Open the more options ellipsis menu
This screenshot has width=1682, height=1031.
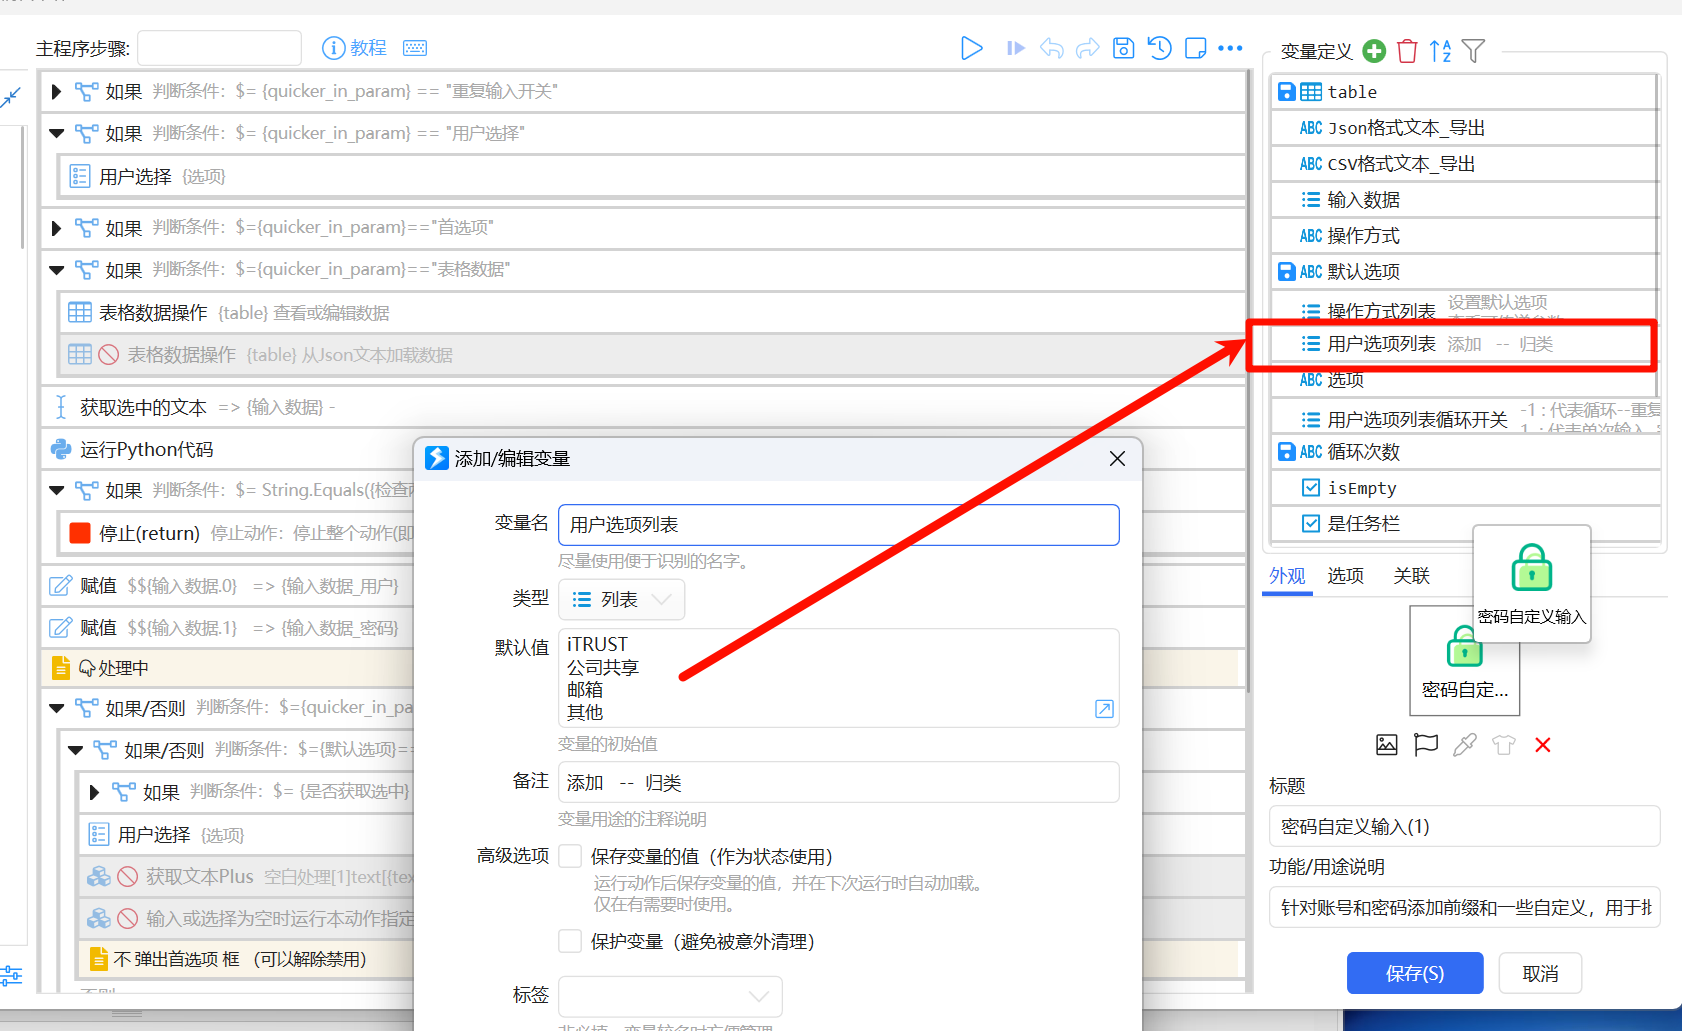coord(1231,48)
